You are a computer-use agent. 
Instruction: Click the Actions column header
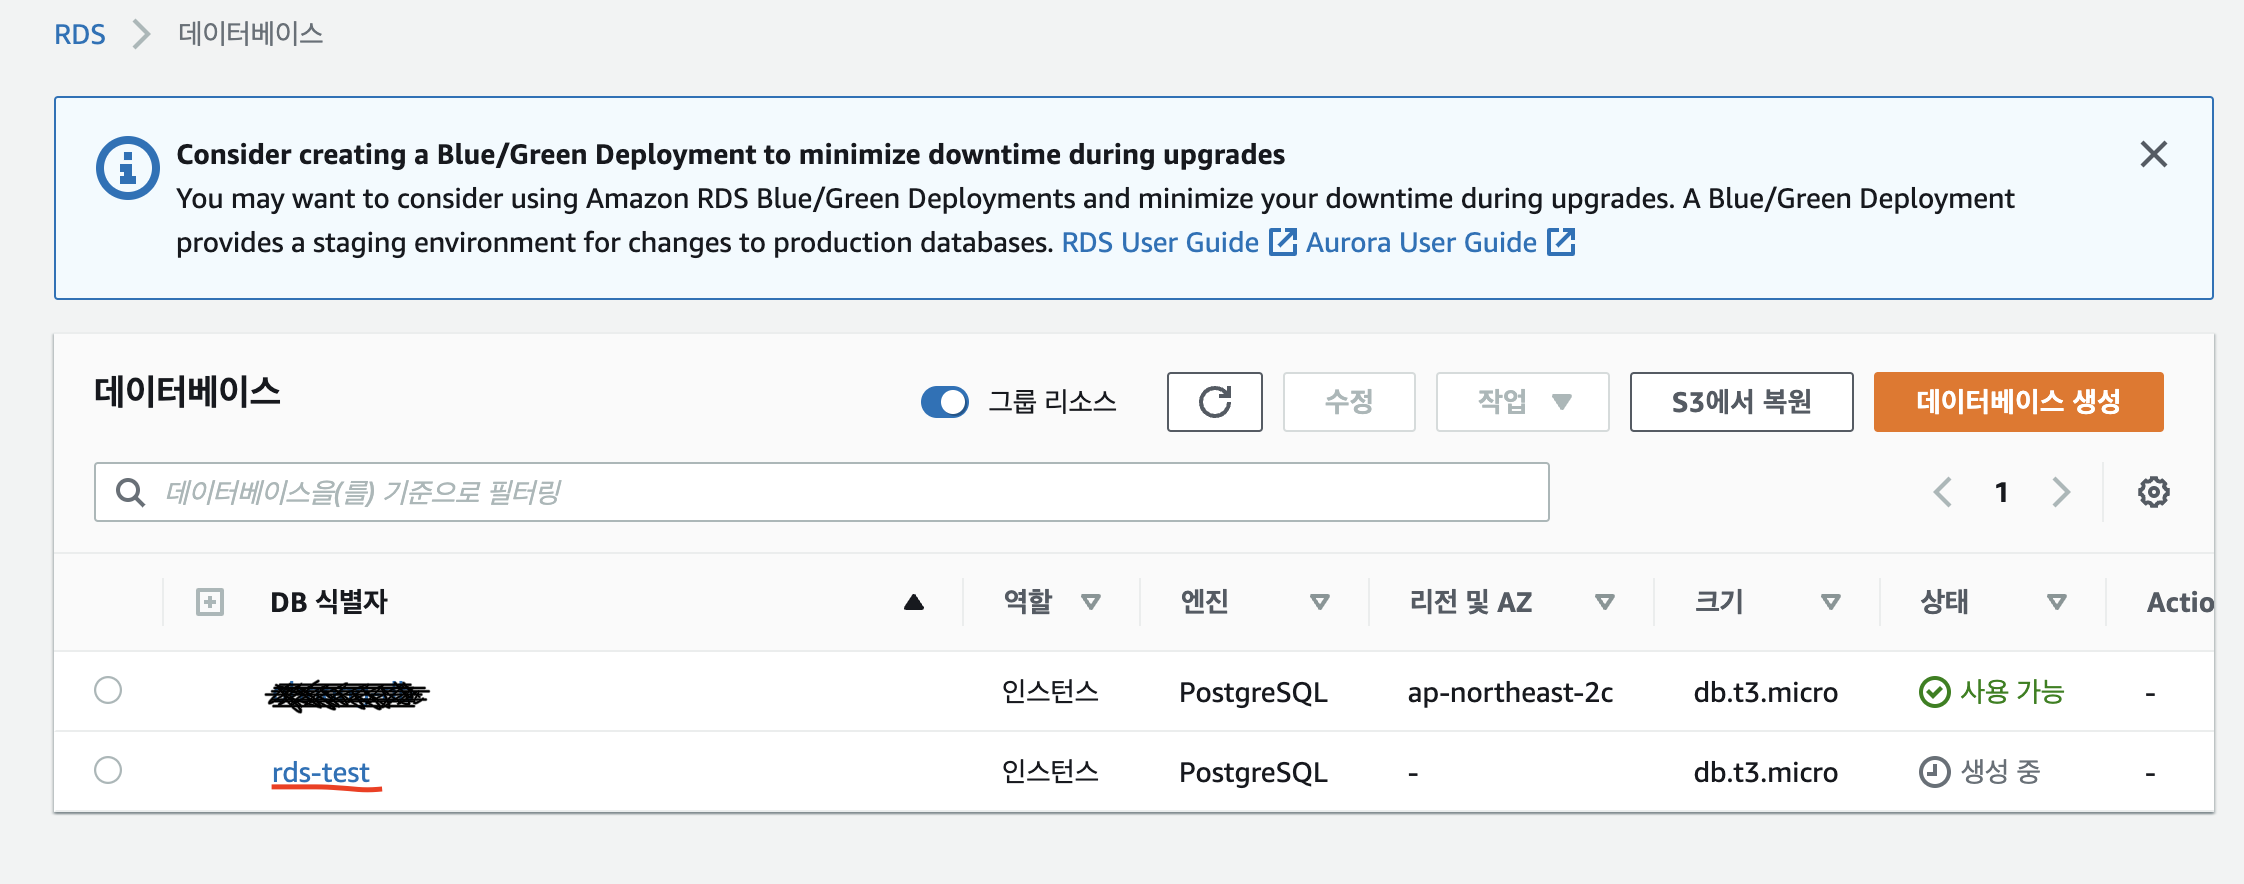2180,602
